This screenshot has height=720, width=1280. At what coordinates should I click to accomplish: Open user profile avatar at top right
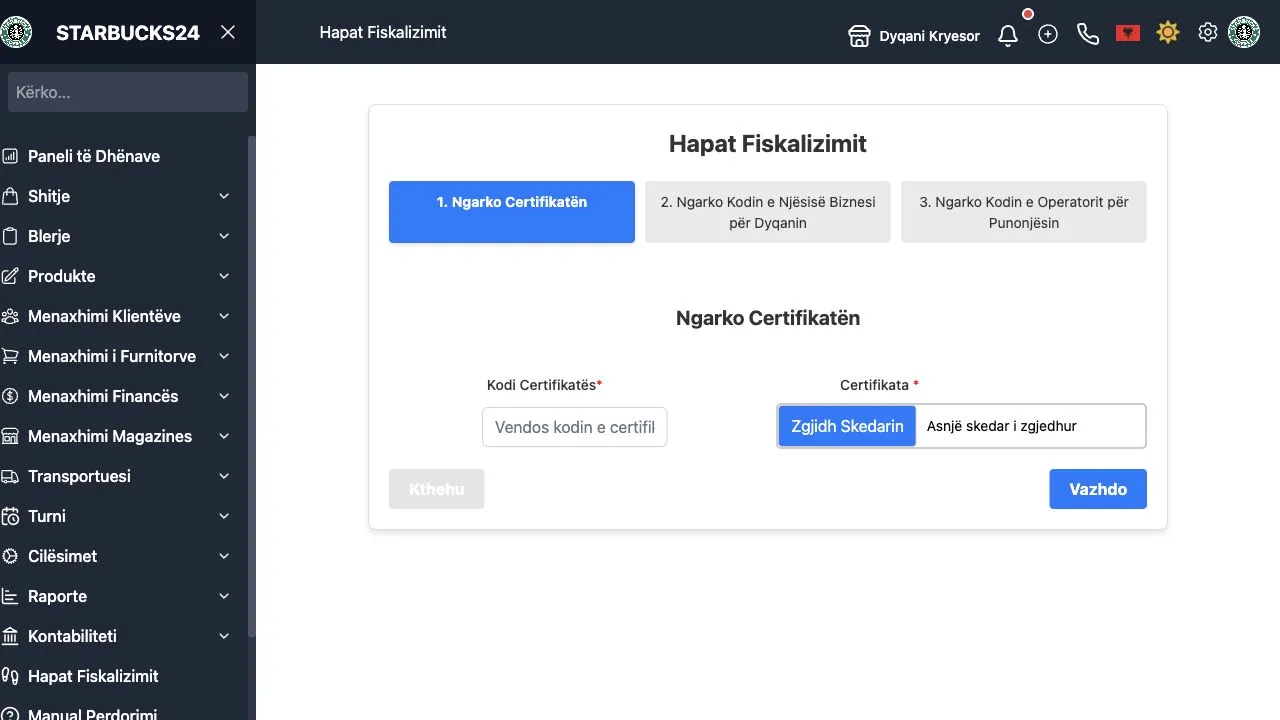click(1244, 32)
